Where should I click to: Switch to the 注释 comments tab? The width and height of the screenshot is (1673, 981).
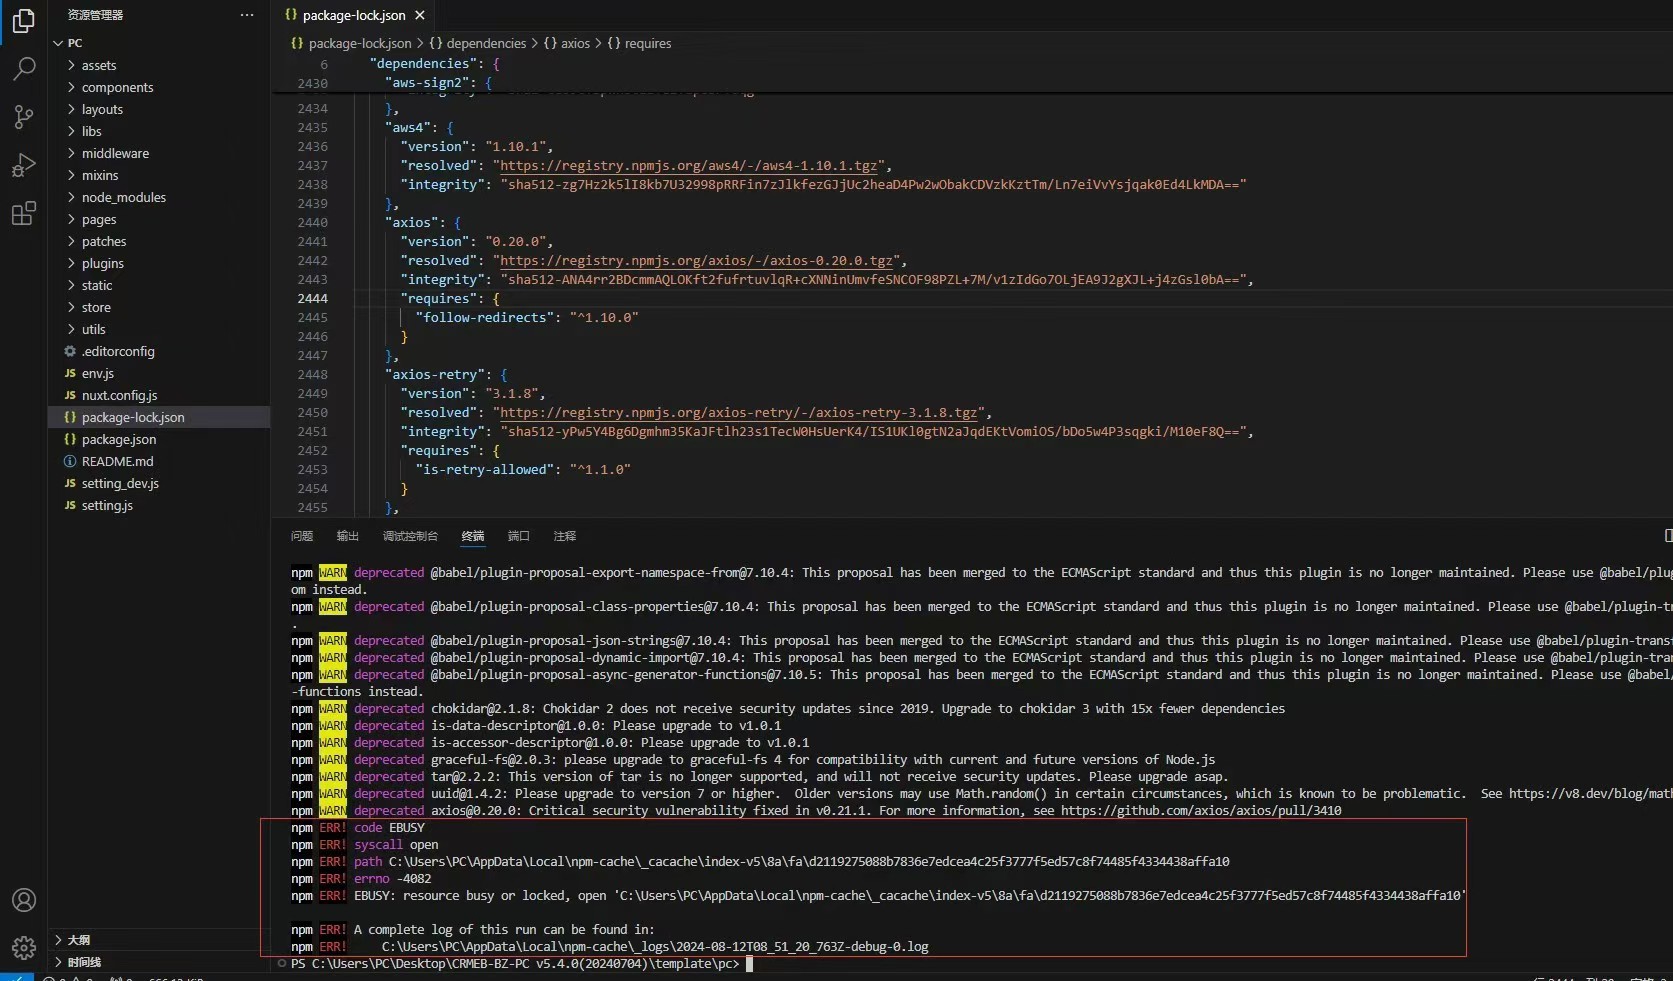click(565, 536)
